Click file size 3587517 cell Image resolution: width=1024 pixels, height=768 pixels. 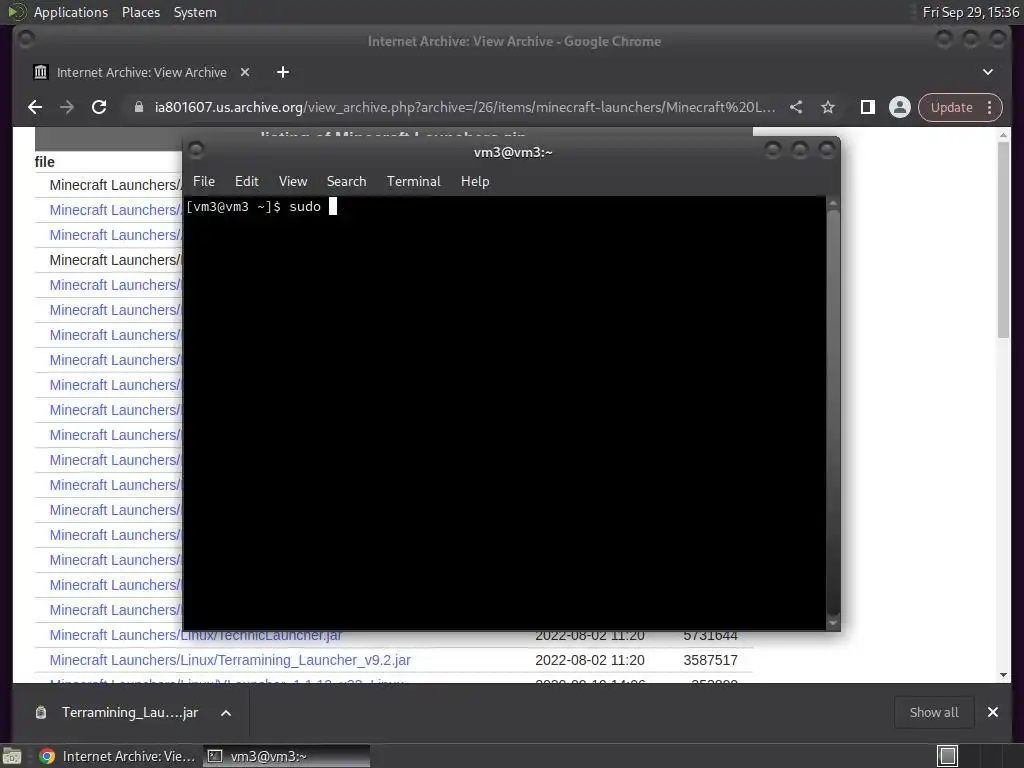(711, 660)
